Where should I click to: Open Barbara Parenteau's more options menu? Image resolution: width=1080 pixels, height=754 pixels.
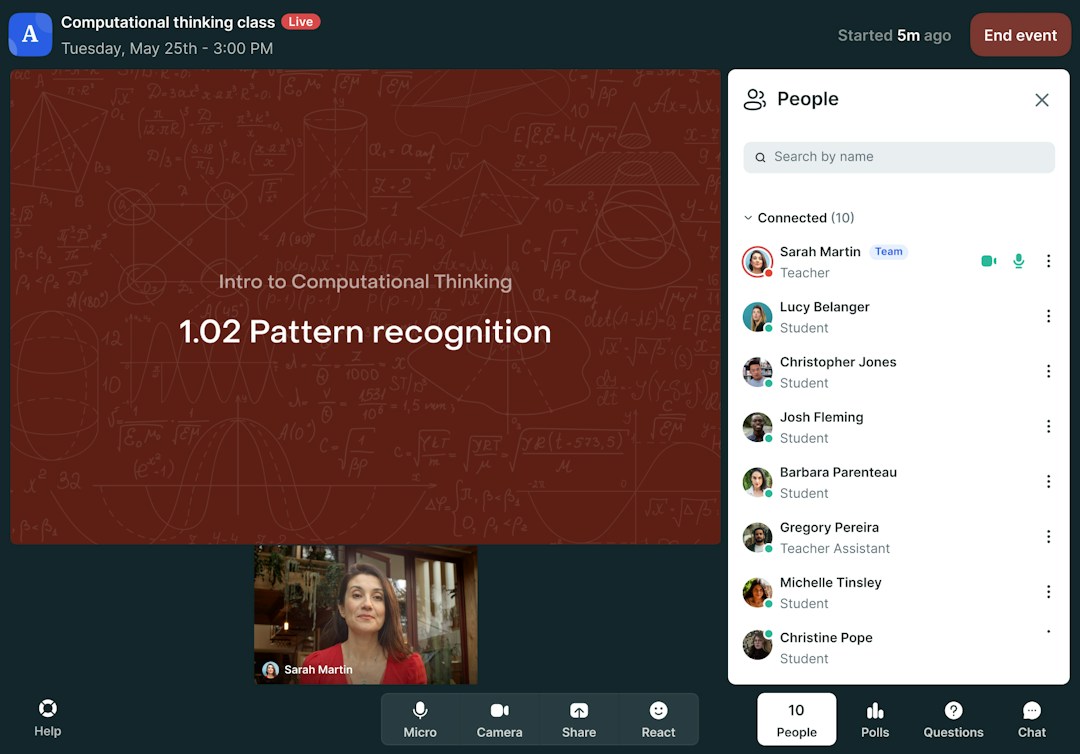click(1048, 481)
